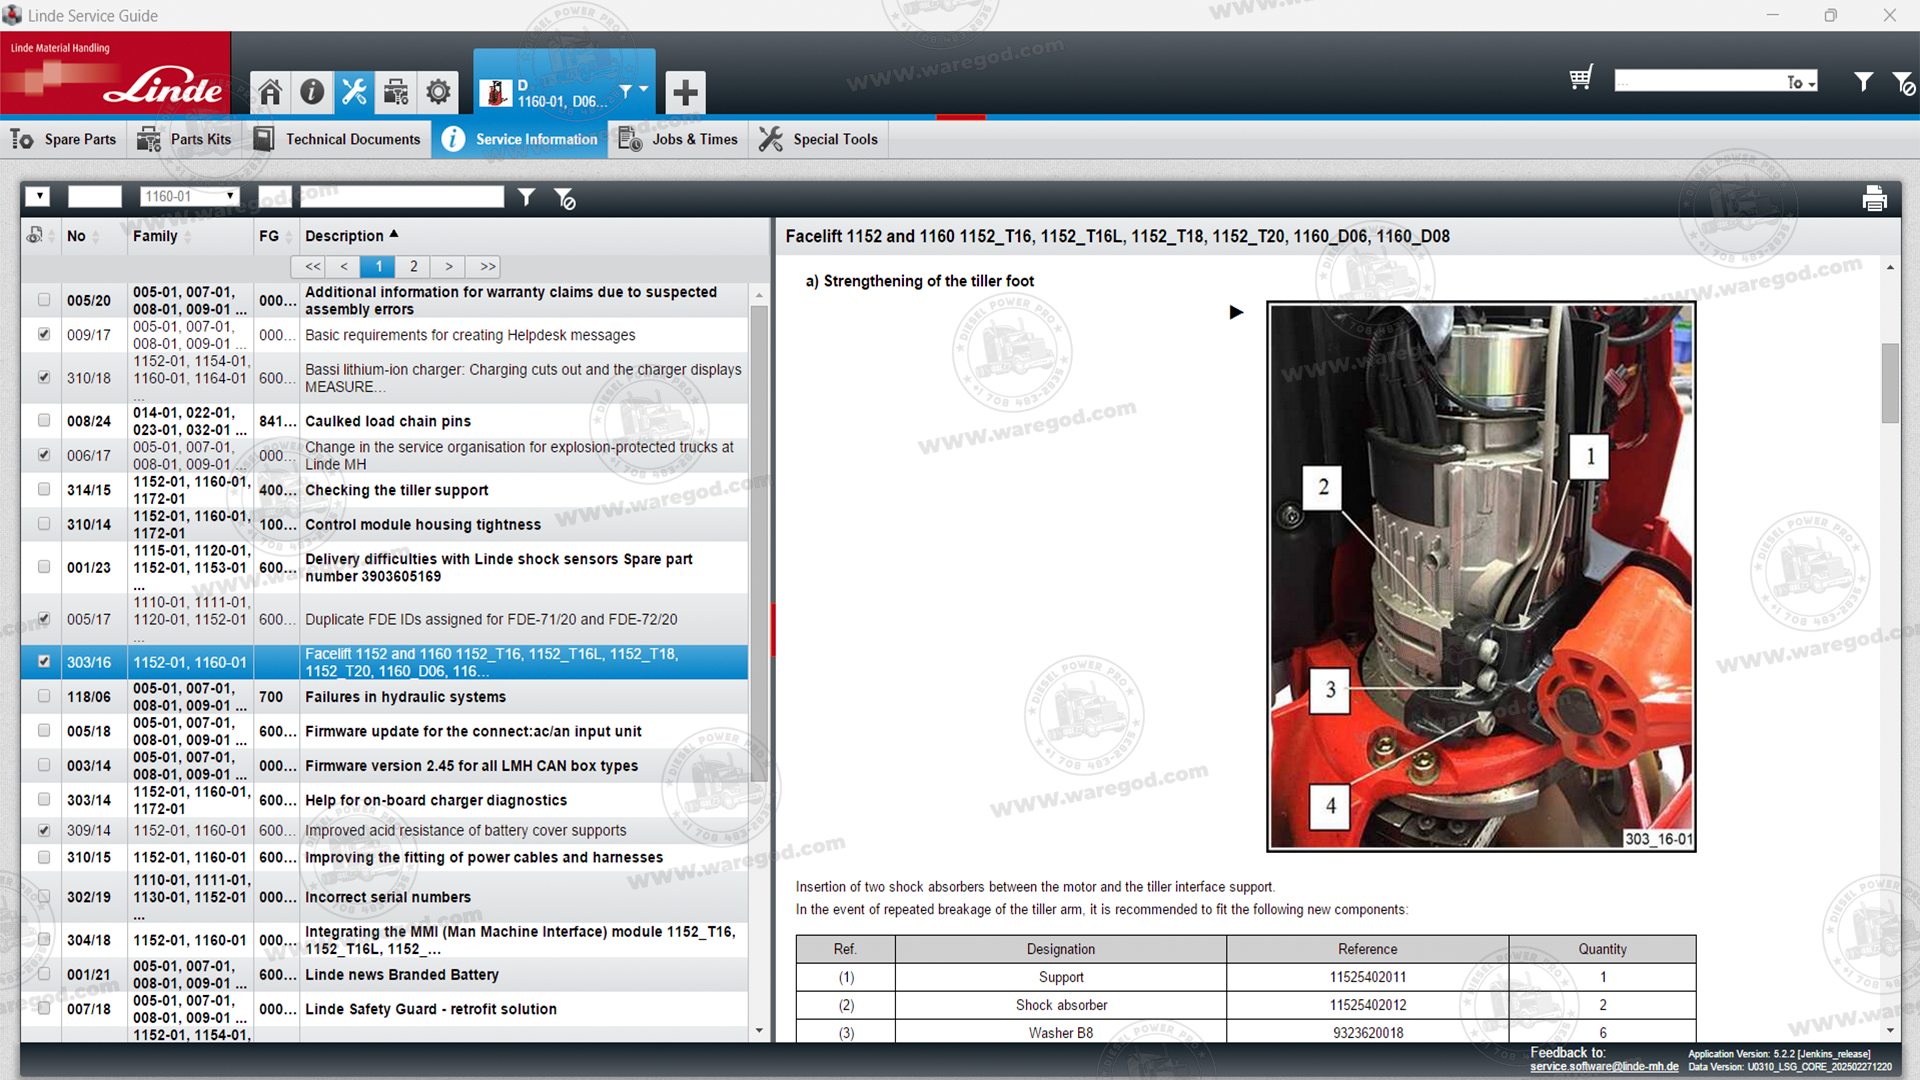
Task: Print the document with the printer icon
Action: pos(1874,199)
